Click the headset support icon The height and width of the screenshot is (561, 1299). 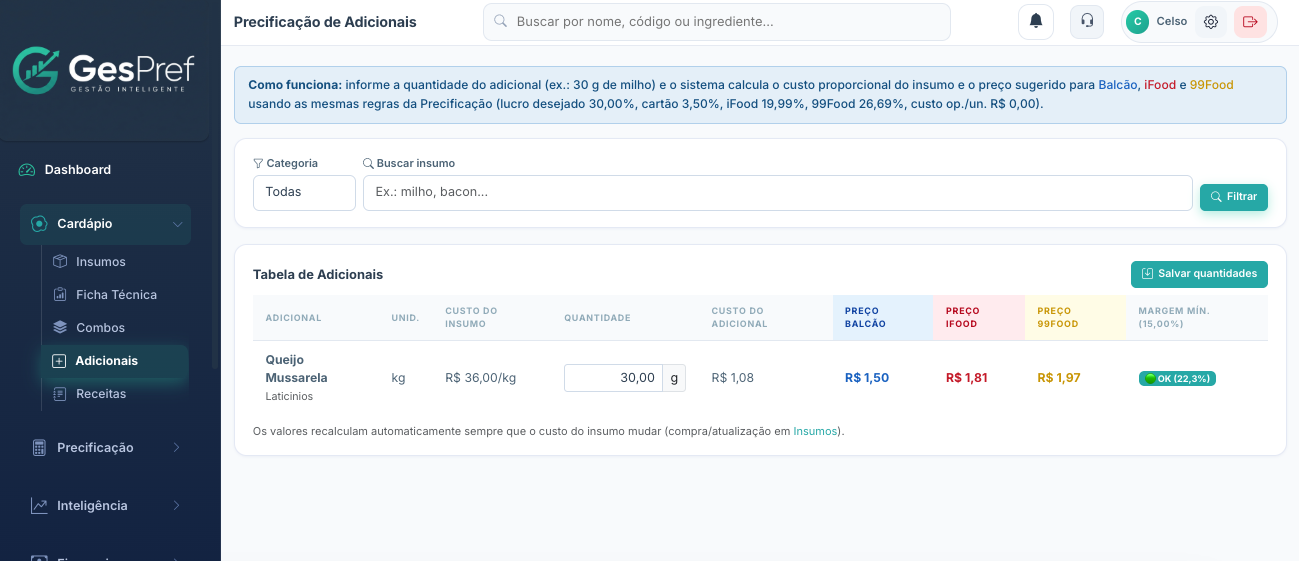click(1087, 21)
